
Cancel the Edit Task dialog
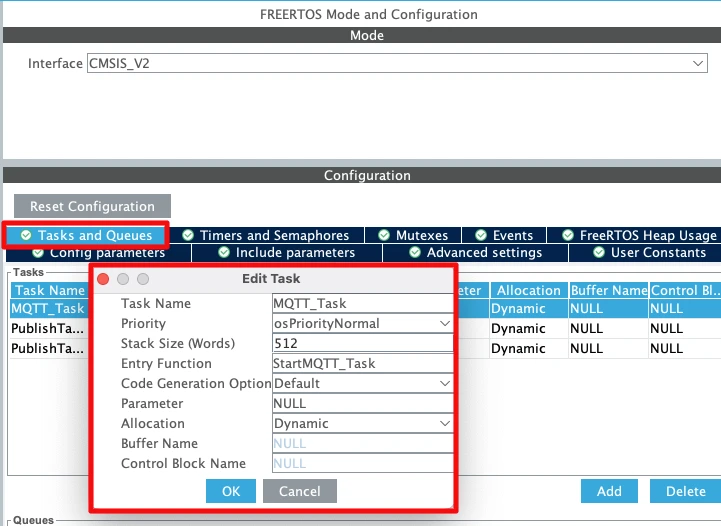click(x=300, y=491)
